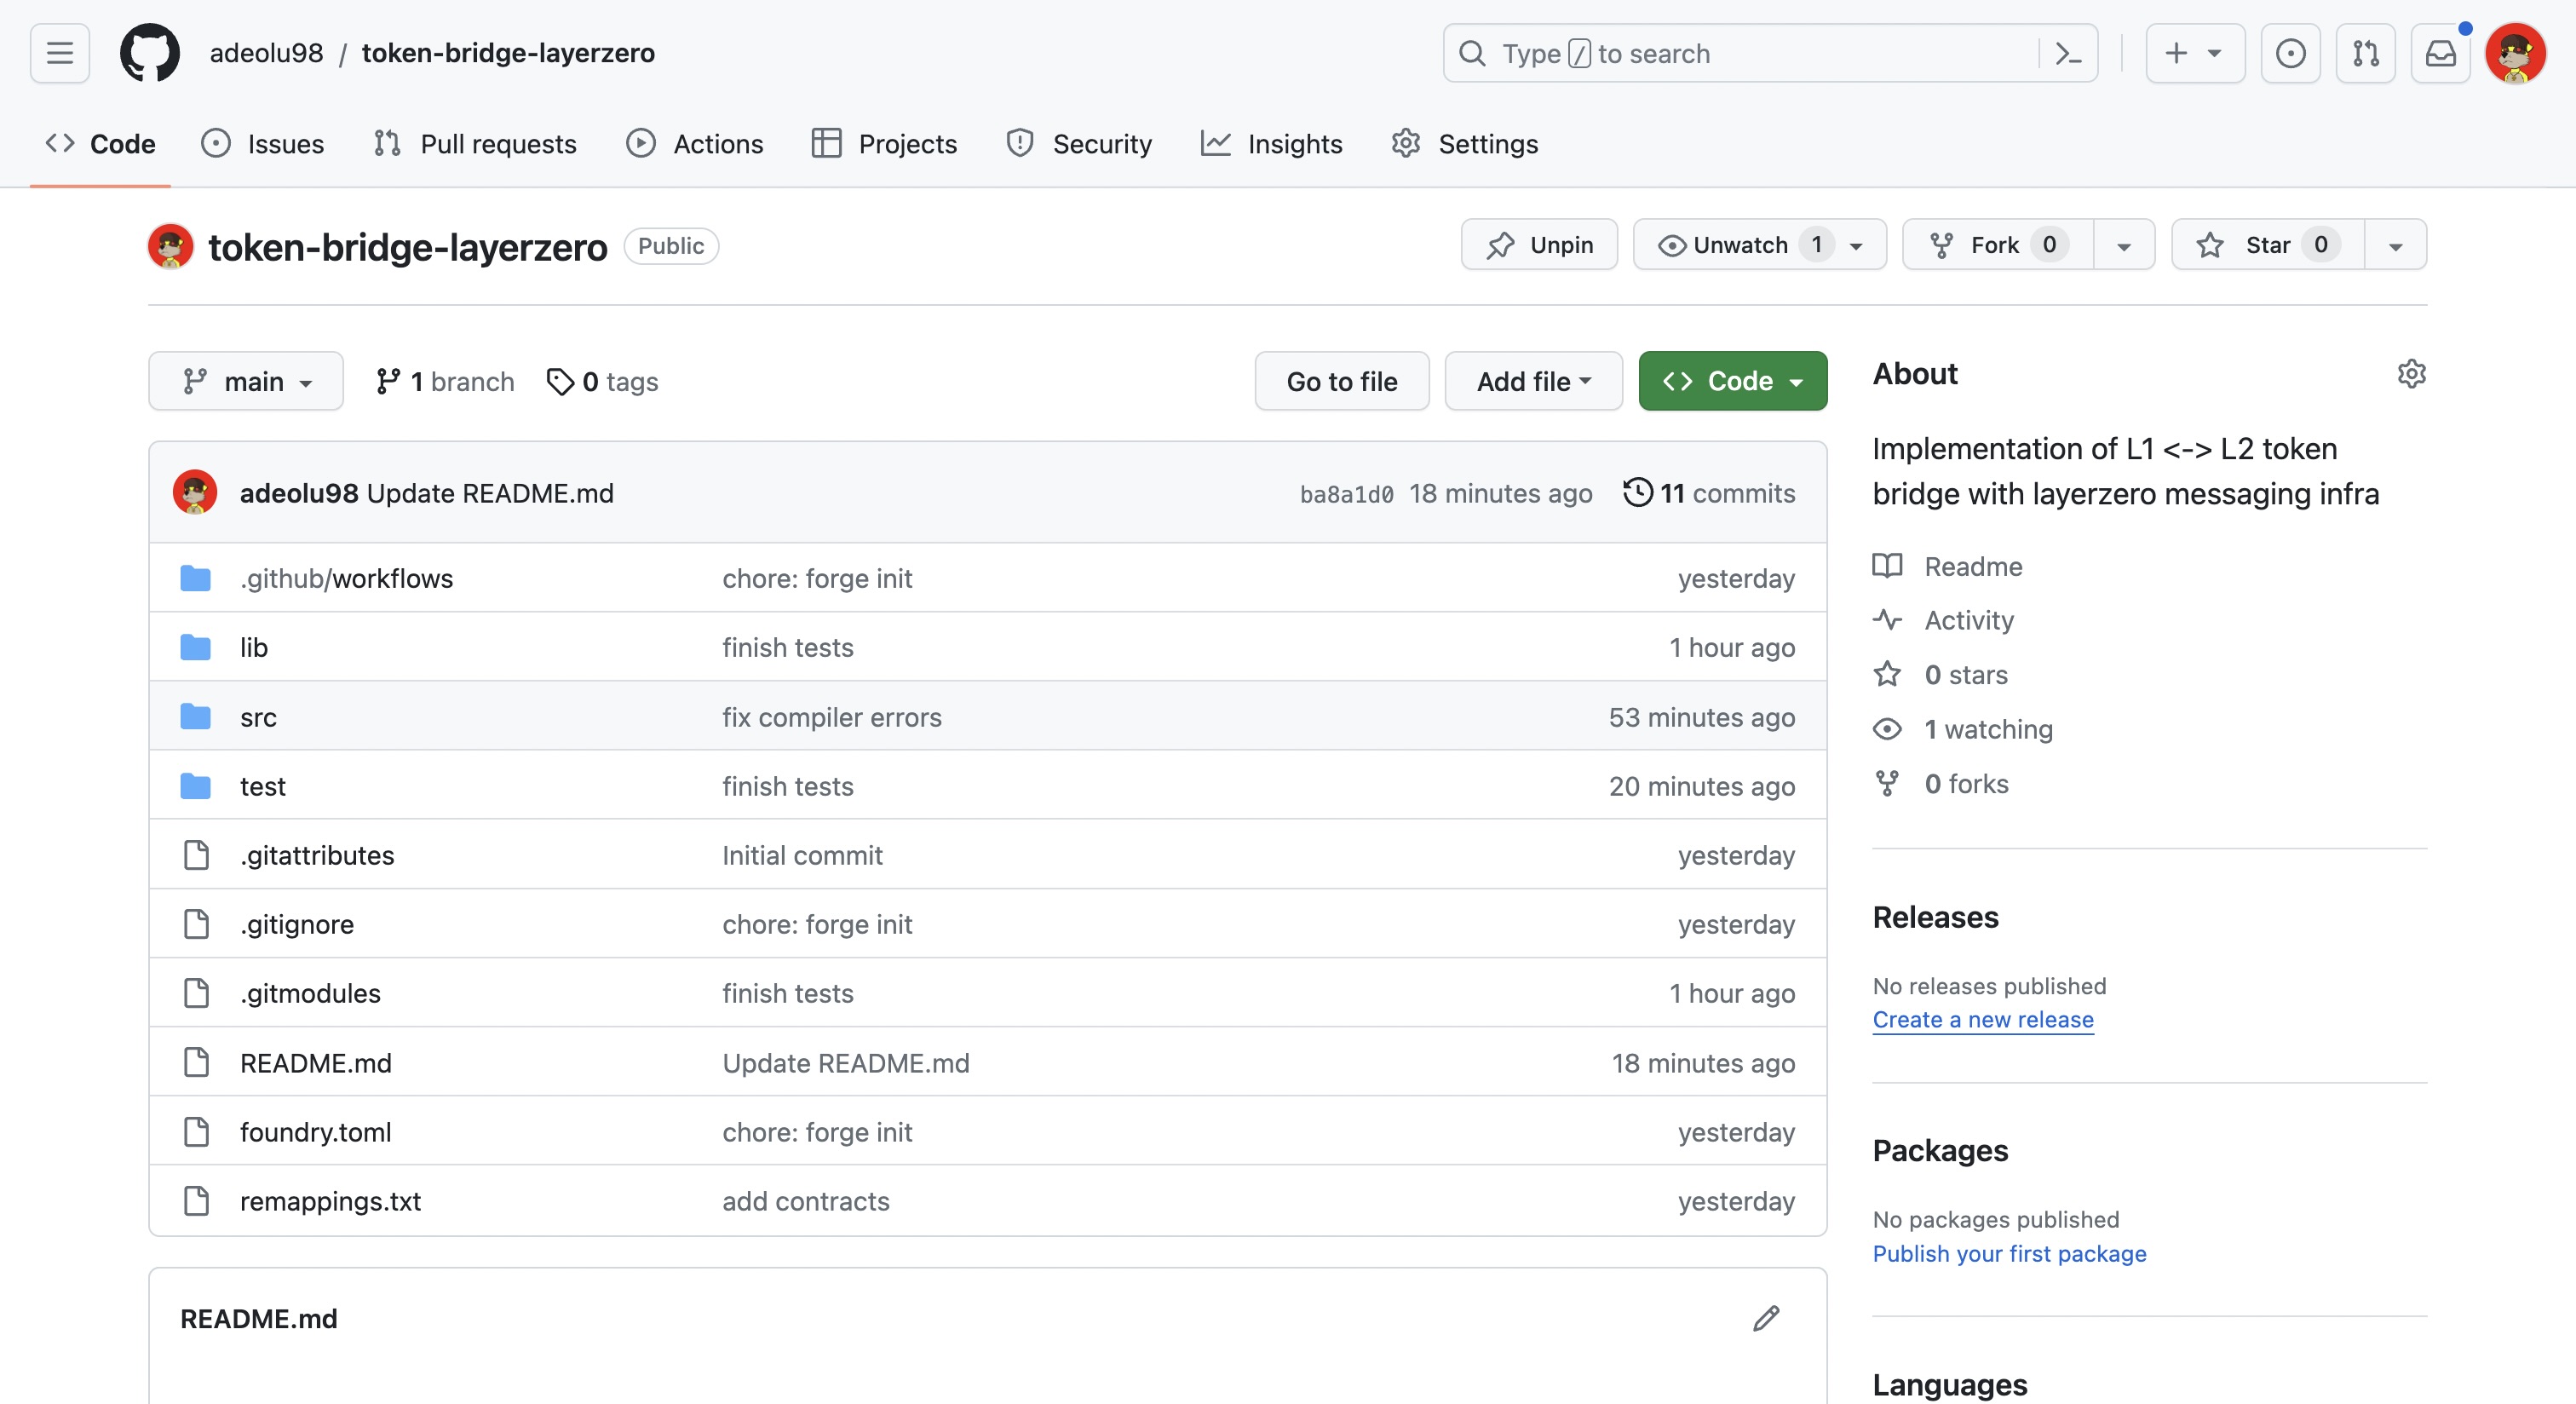2576x1404 pixels.
Task: Open 'add contracts' commit message
Action: point(806,1201)
